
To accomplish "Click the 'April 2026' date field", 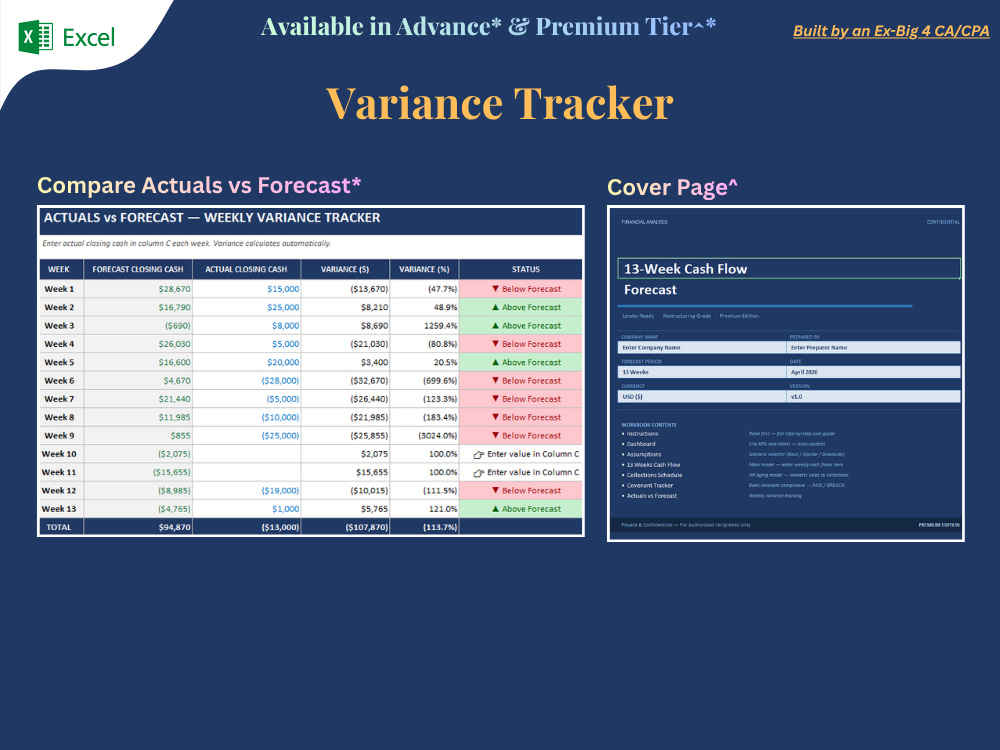I will coord(873,372).
